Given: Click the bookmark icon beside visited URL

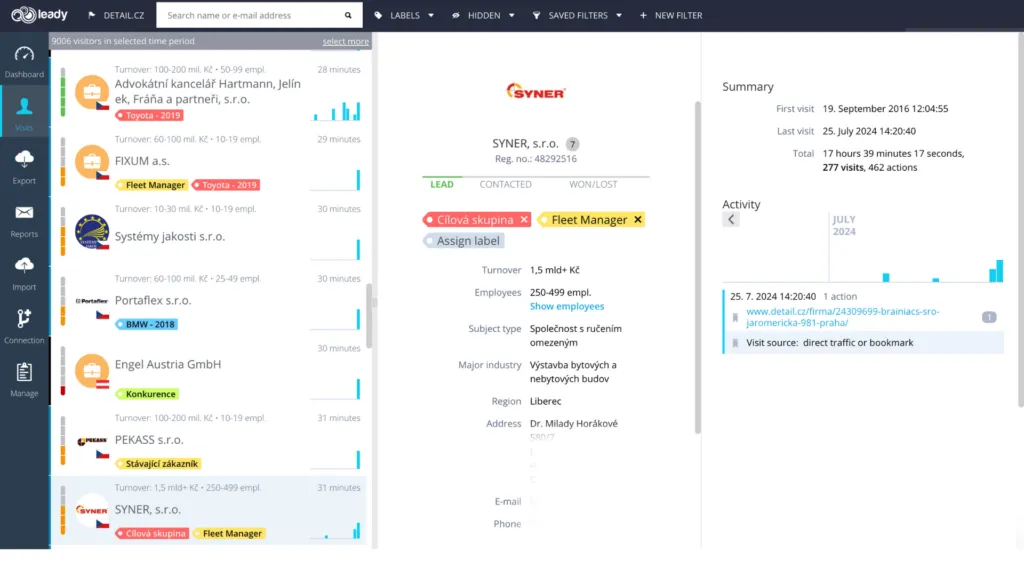Looking at the screenshot, I should [x=735, y=317].
